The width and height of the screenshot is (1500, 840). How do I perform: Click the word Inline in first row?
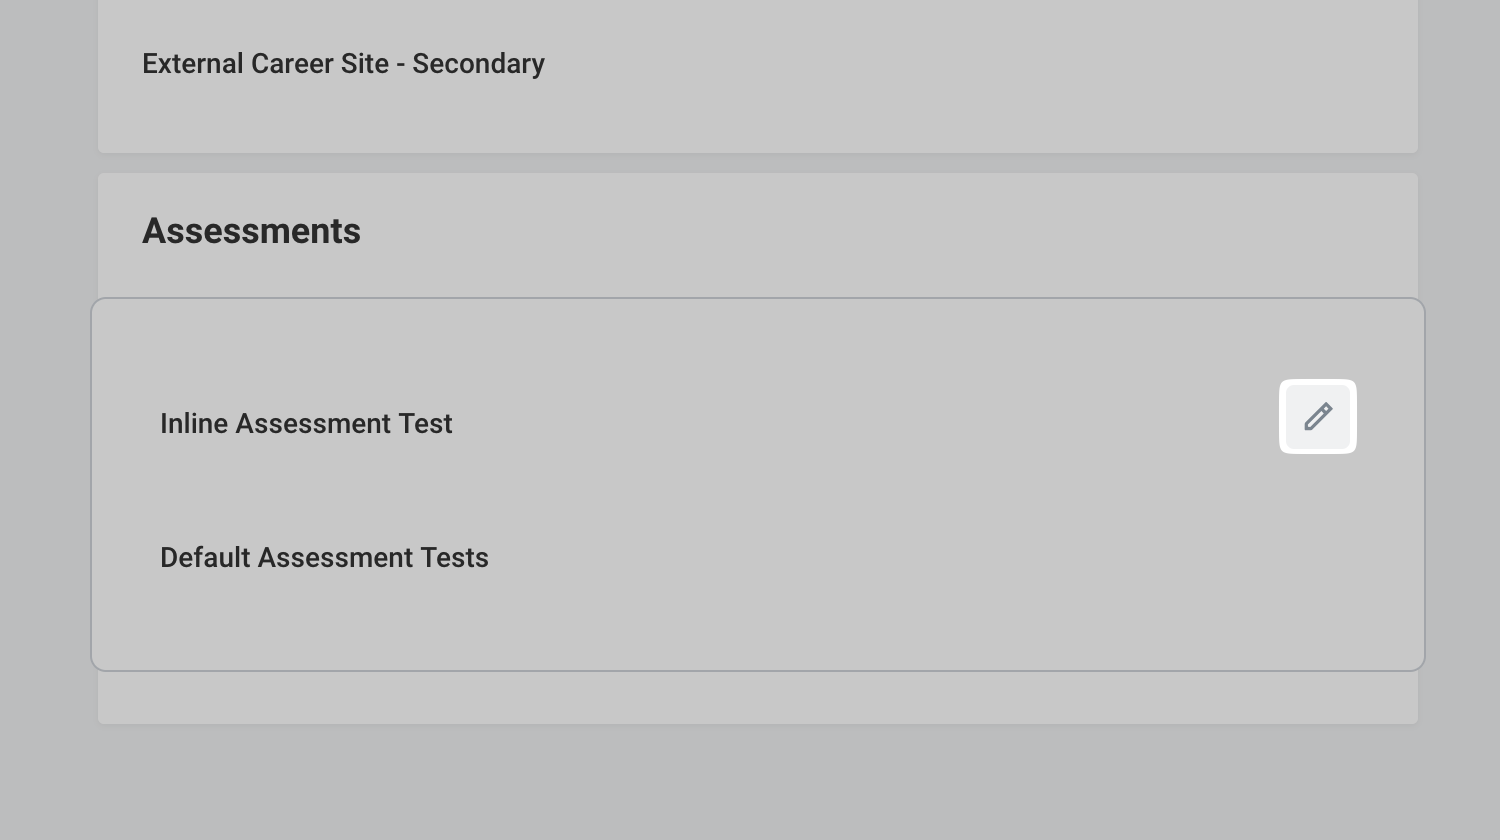click(x=194, y=424)
